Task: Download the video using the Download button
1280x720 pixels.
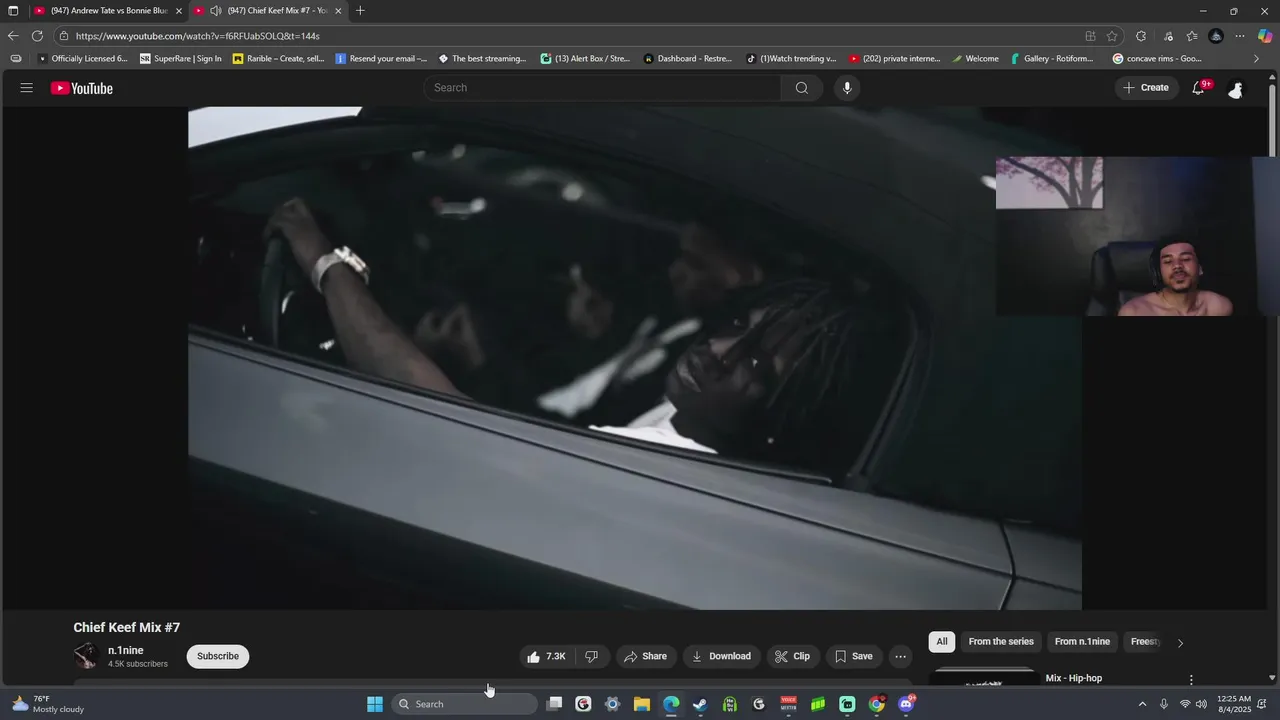Action: tap(721, 656)
